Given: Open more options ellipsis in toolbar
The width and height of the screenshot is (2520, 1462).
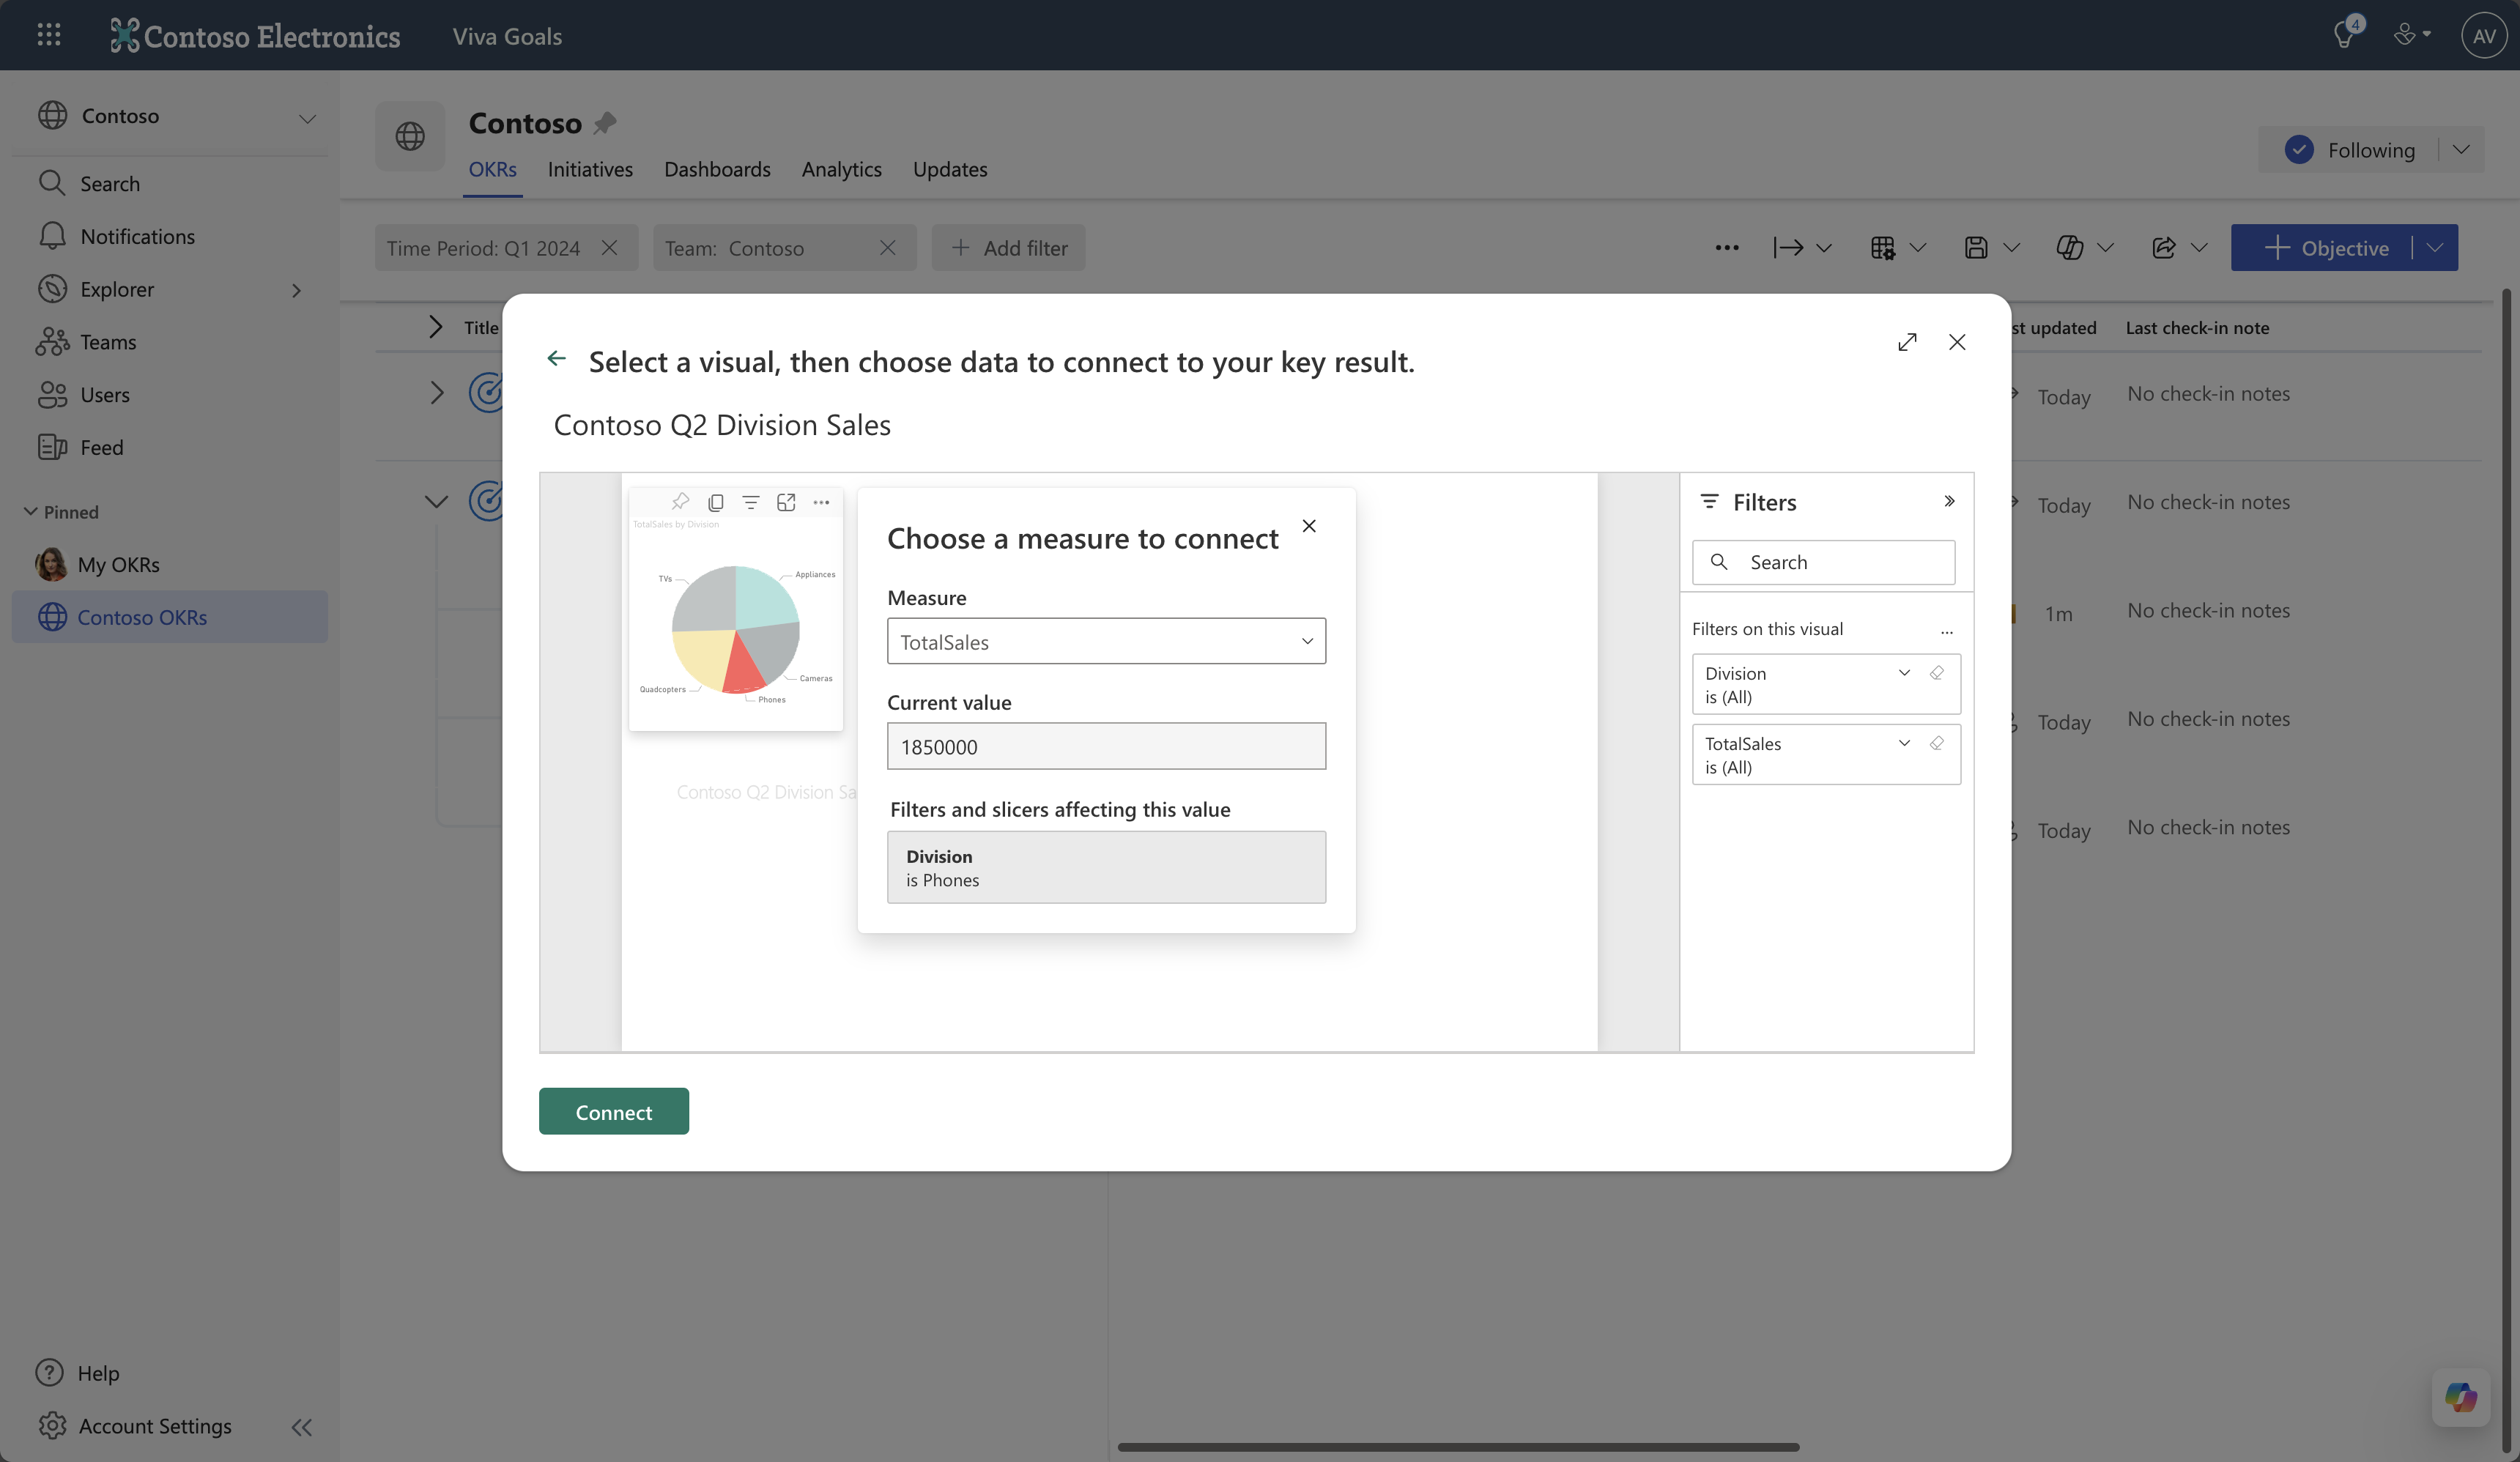Looking at the screenshot, I should [x=1727, y=248].
